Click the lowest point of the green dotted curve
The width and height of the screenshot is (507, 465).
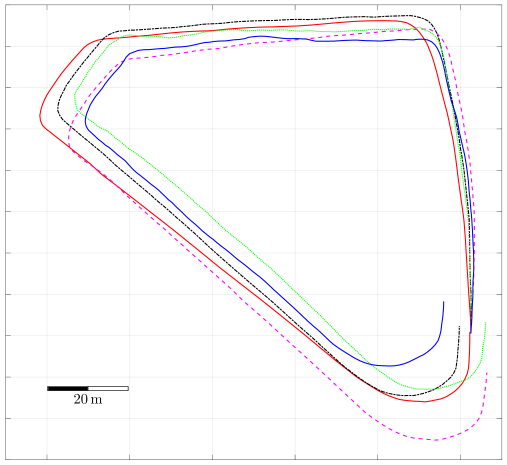tap(423, 389)
